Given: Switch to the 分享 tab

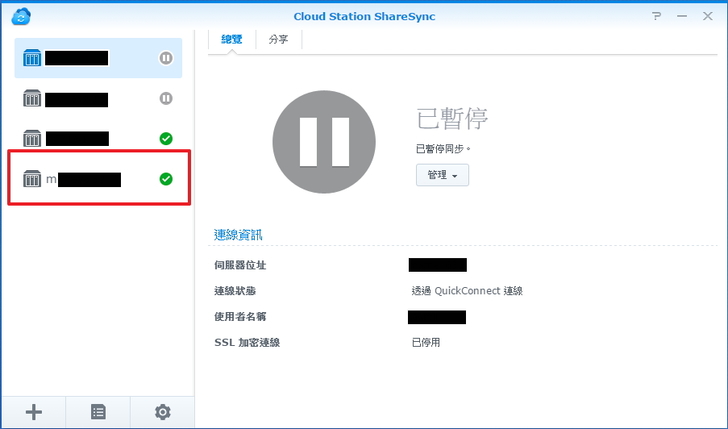Looking at the screenshot, I should click(278, 39).
